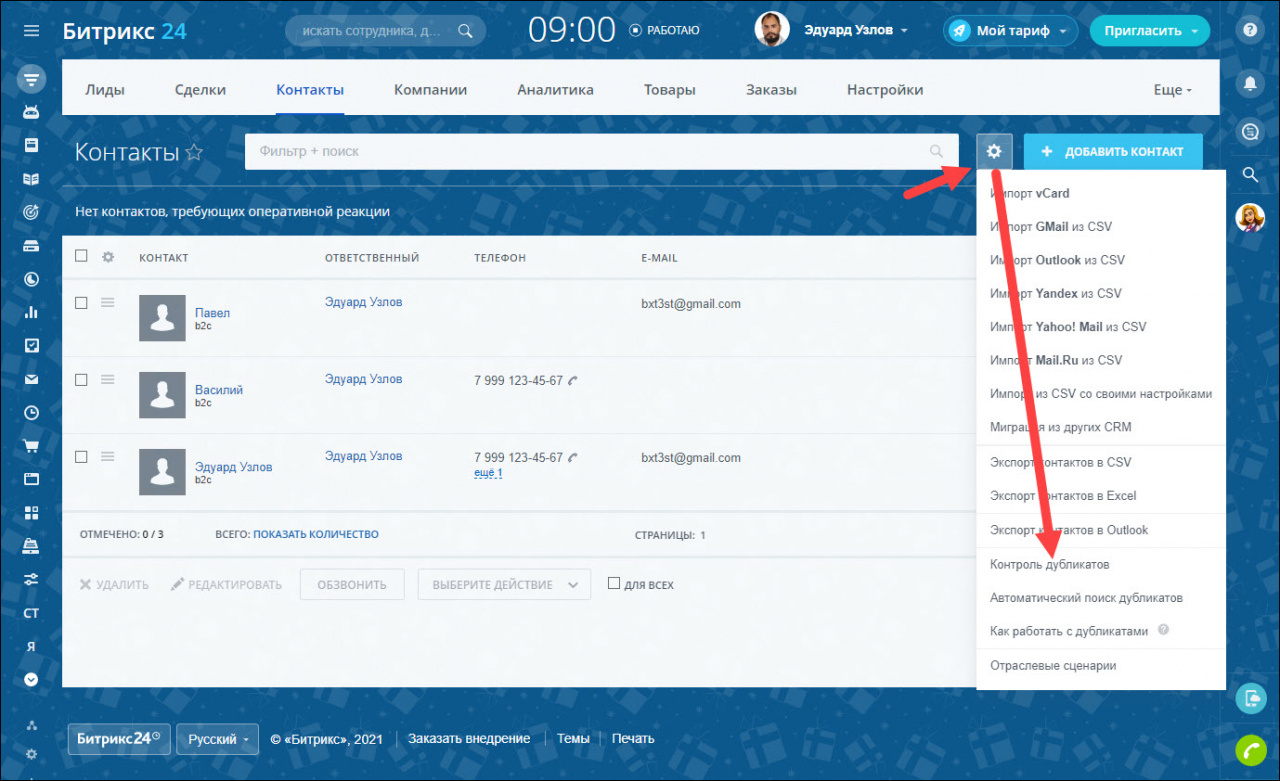Switch to the Лиды tab
The width and height of the screenshot is (1280, 781).
point(105,90)
